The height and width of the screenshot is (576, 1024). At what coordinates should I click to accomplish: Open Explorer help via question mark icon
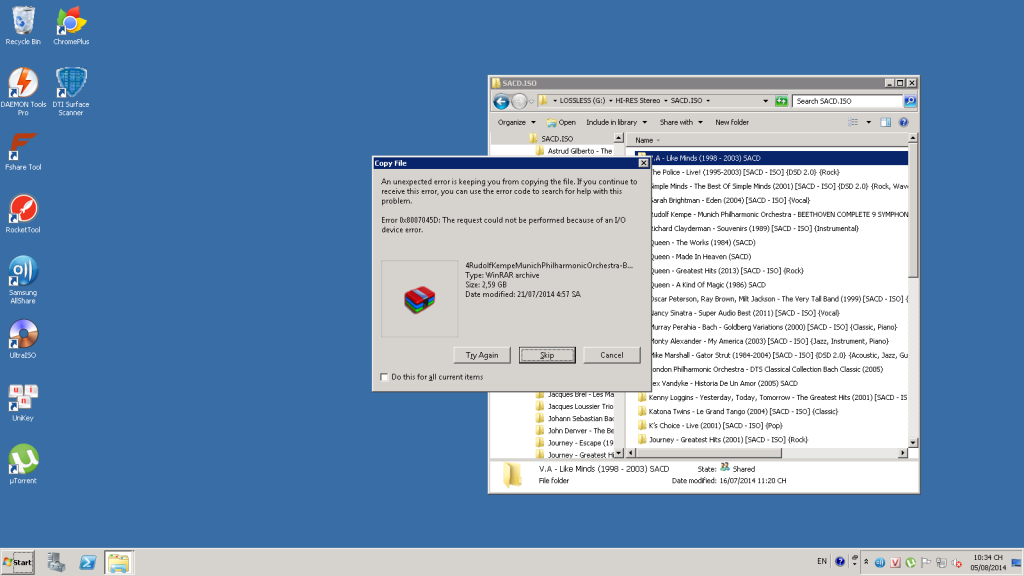903,122
